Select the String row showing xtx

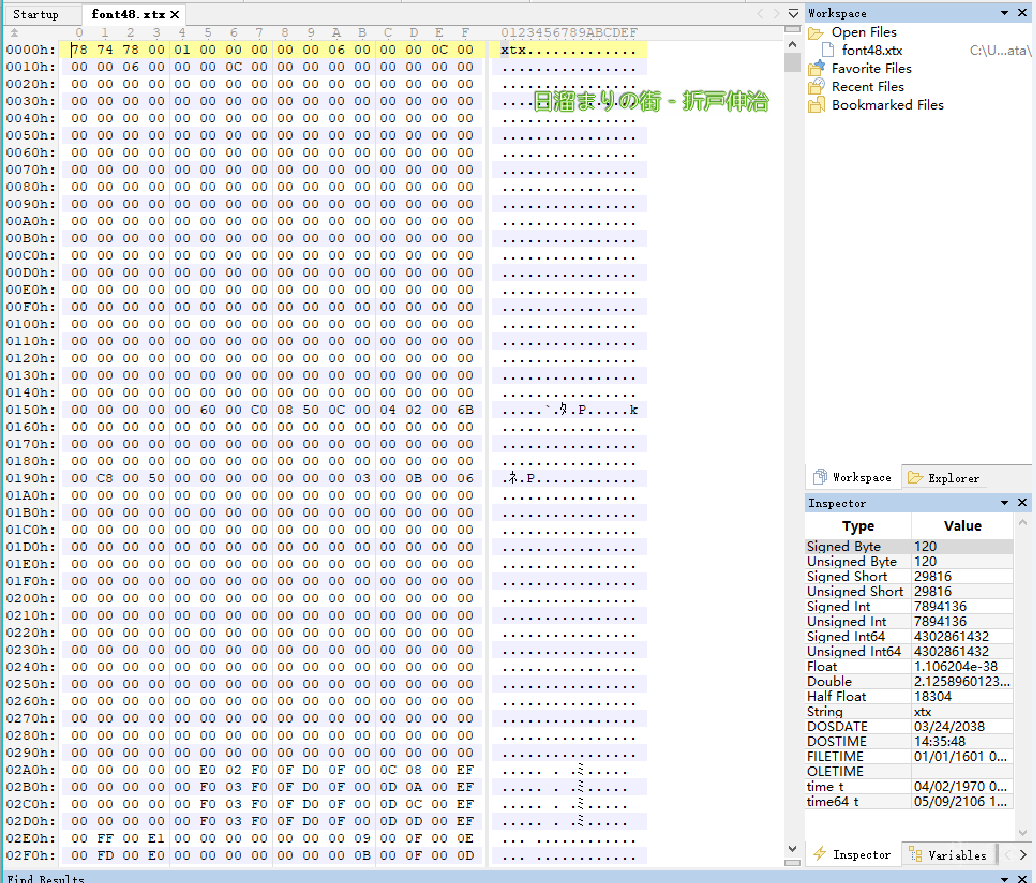[x=909, y=711]
